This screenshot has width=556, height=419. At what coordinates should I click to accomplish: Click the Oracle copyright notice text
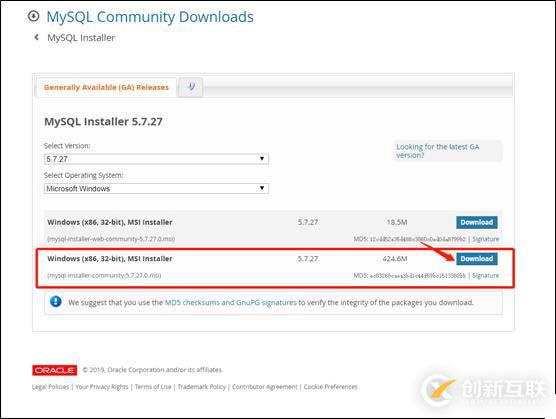(152, 370)
